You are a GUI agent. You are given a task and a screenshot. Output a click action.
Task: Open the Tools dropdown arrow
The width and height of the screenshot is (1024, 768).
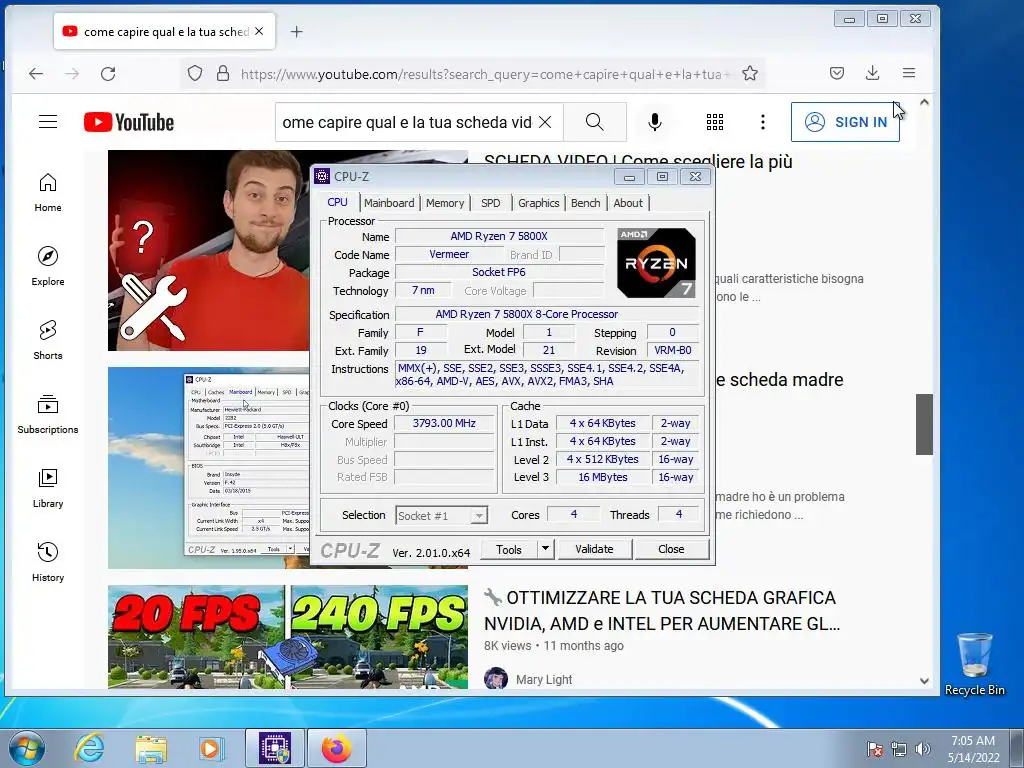click(545, 549)
